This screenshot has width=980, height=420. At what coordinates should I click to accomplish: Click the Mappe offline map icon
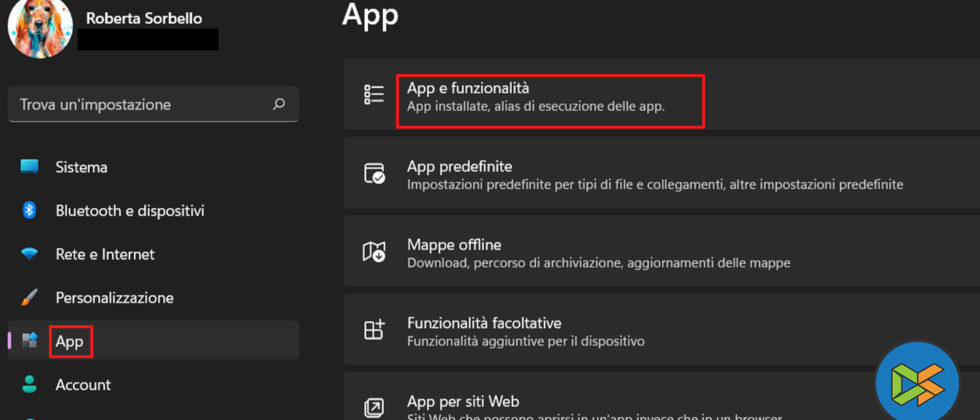coord(374,252)
